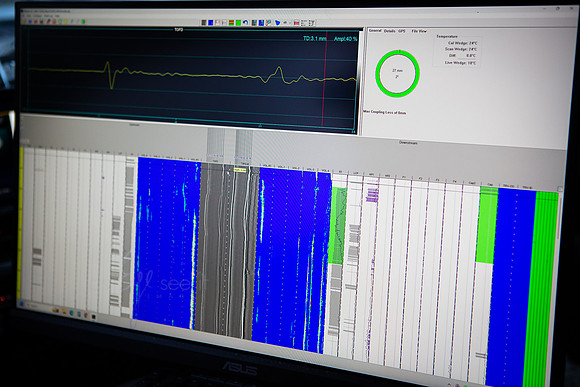Click the 'Max Coupling Loss' label
Screen dimensions: 580x387
tap(385, 112)
